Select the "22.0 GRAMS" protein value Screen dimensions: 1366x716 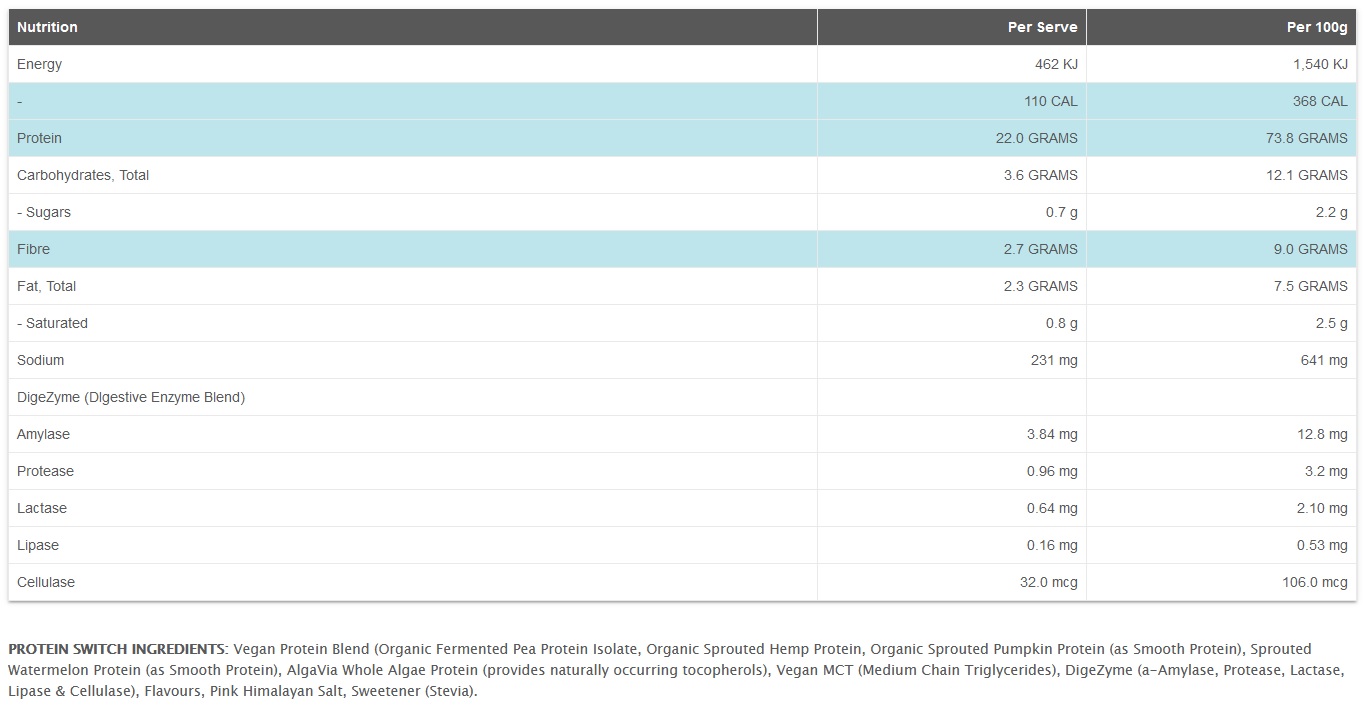tap(1037, 138)
